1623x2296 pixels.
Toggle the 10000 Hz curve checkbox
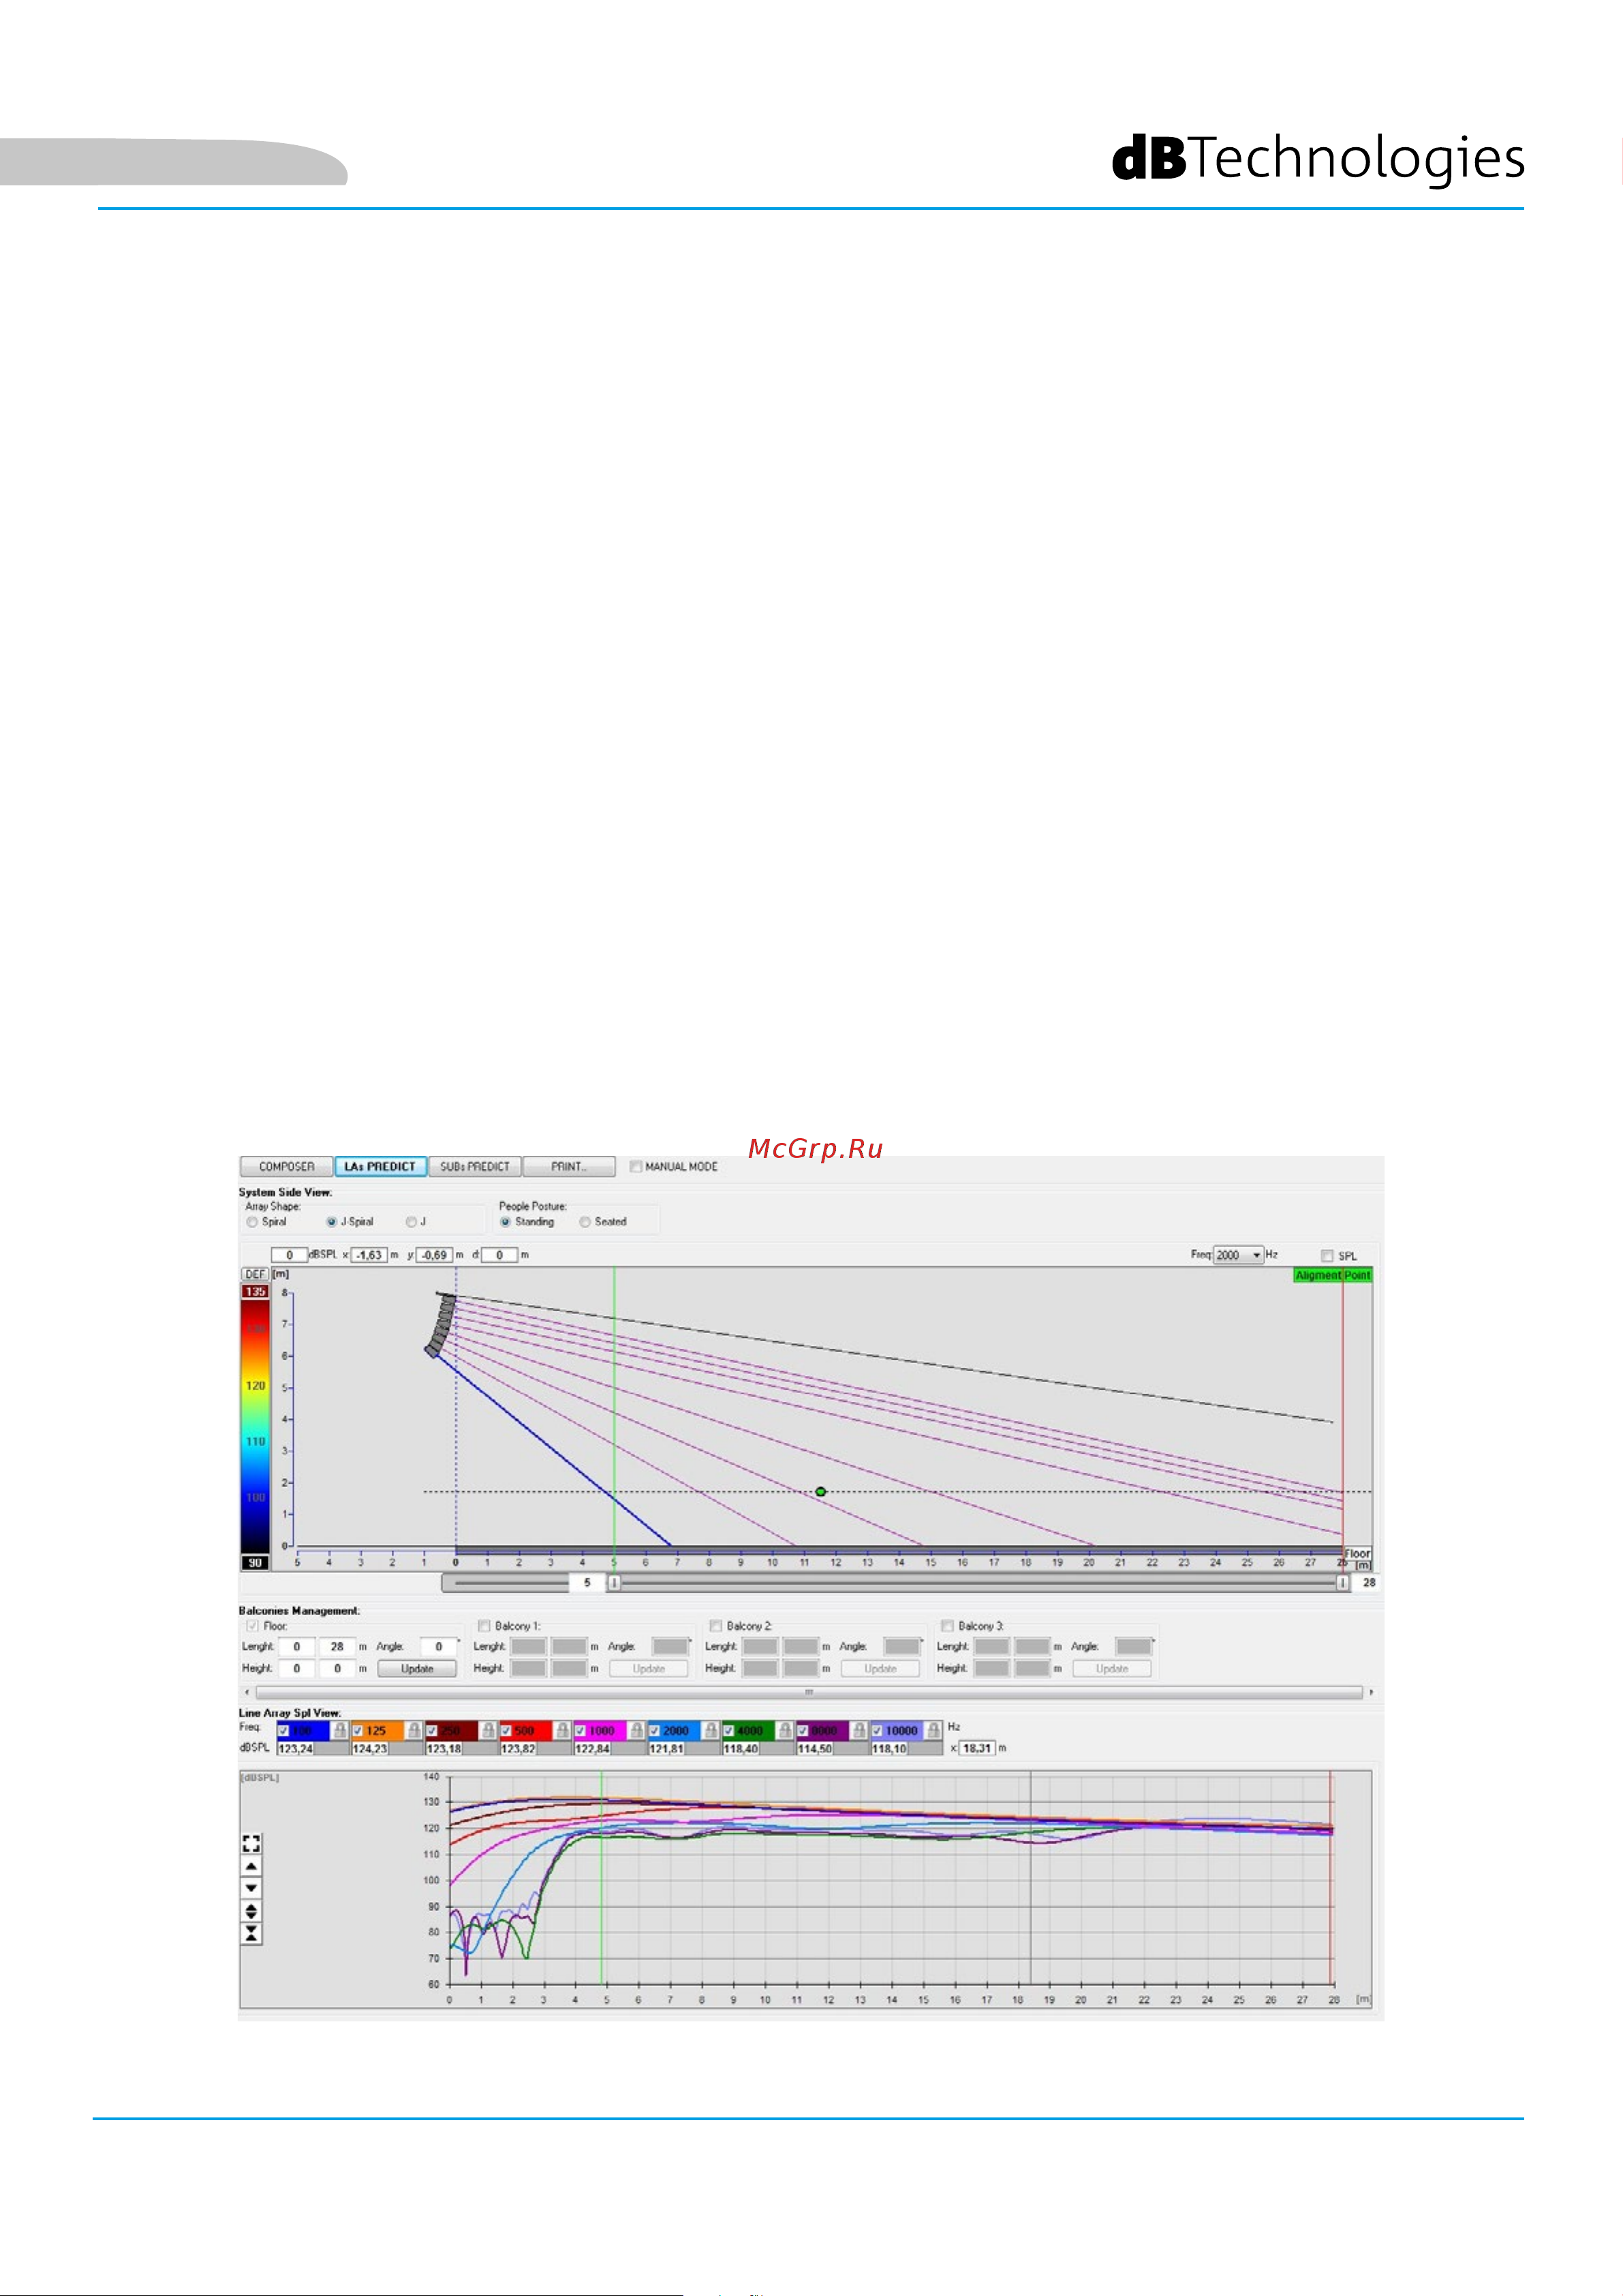(x=877, y=1731)
